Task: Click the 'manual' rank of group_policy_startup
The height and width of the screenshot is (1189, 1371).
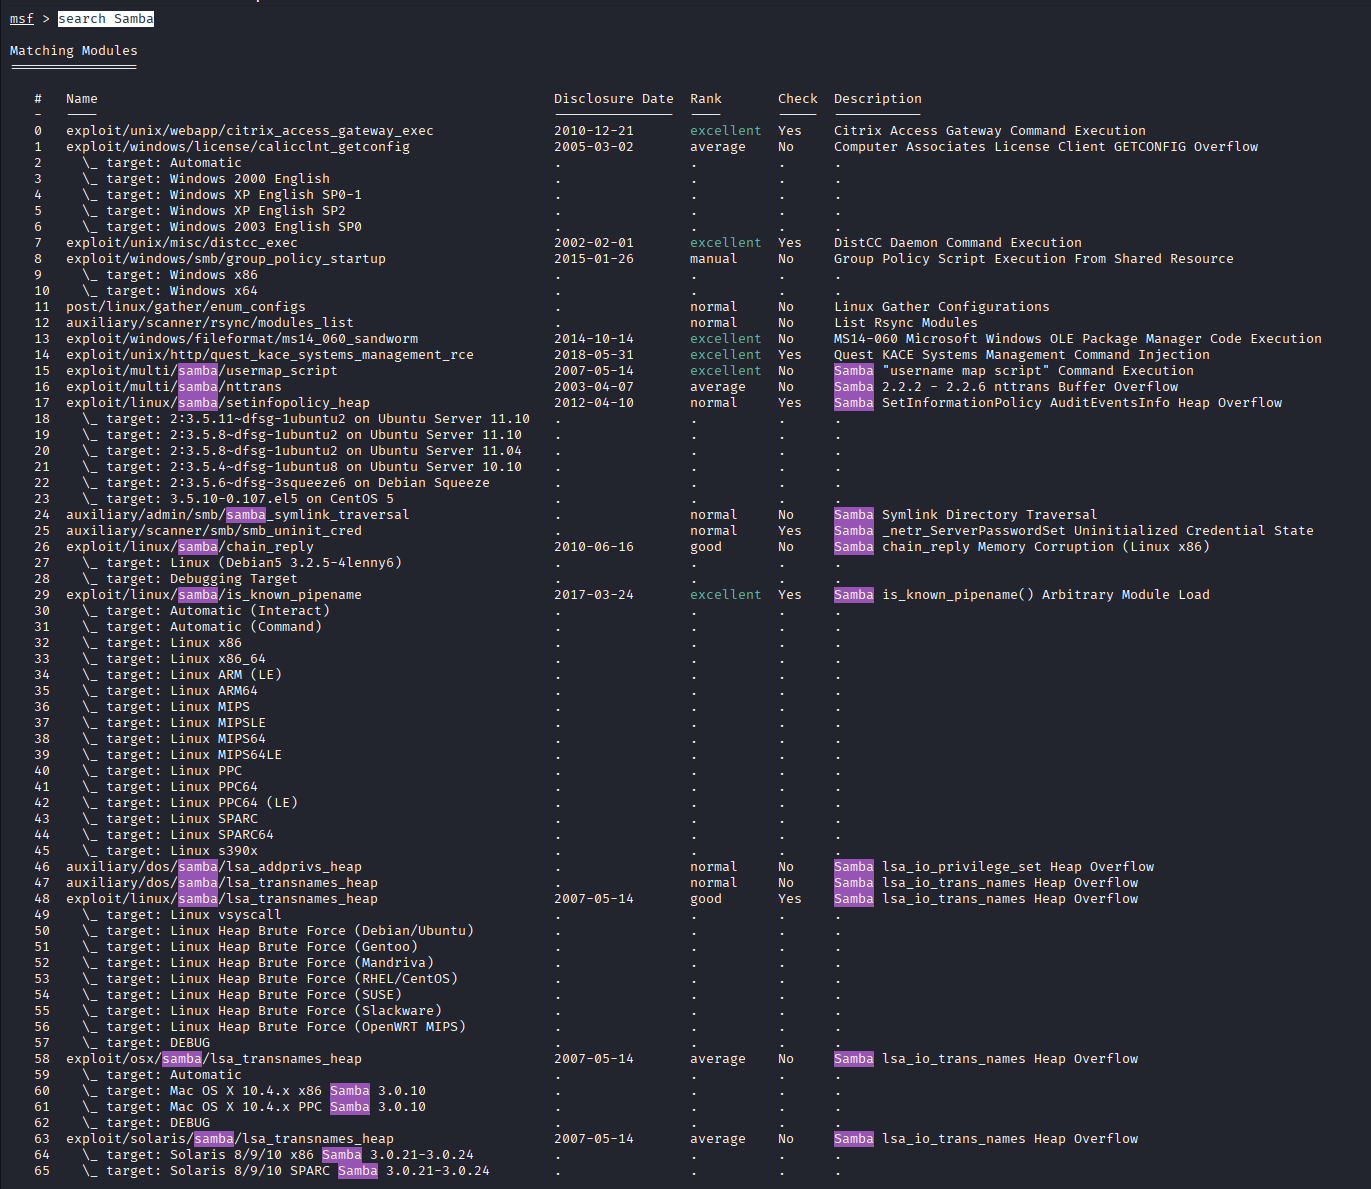Action: pyautogui.click(x=713, y=259)
